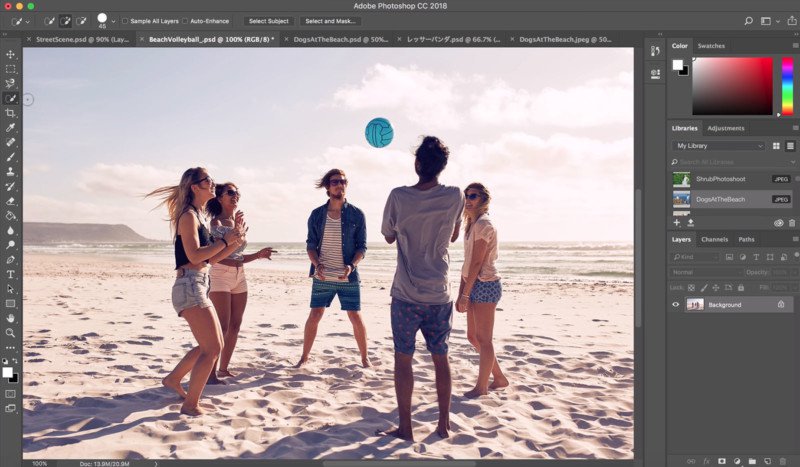Screen dimensions: 800x467
Task: Click the hue spectrum slider strip
Action: (788, 86)
